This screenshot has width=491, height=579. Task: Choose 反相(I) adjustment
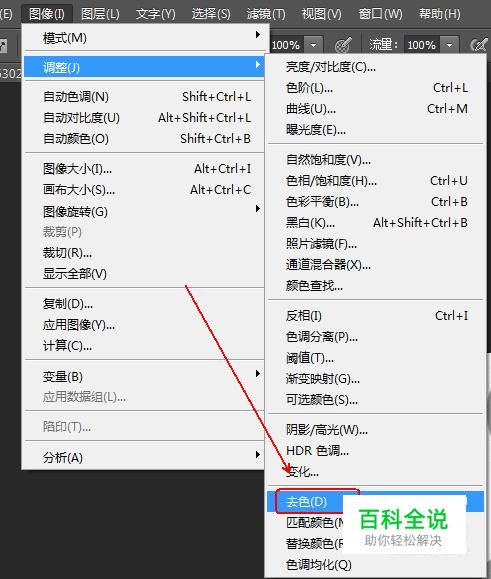(x=375, y=316)
